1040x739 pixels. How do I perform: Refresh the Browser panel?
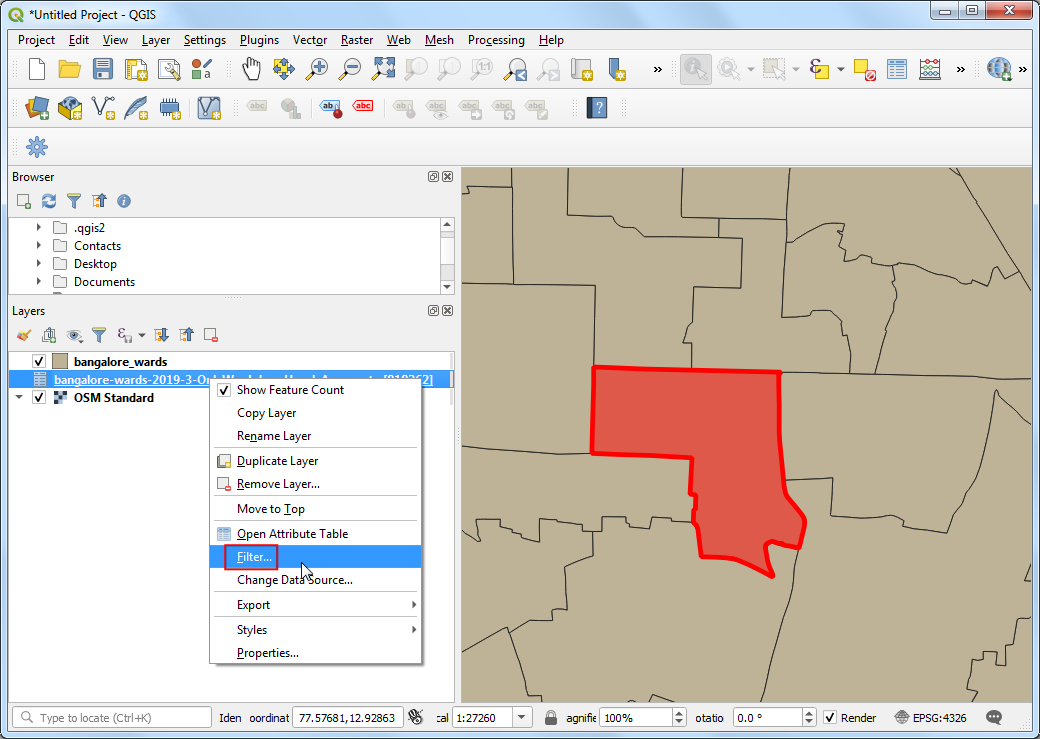tap(49, 201)
